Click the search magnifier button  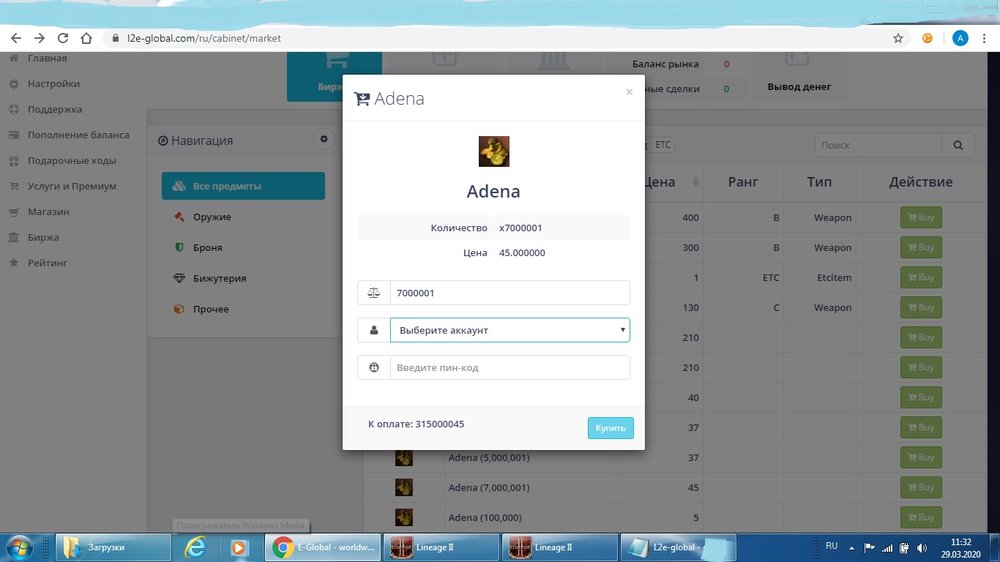(957, 145)
